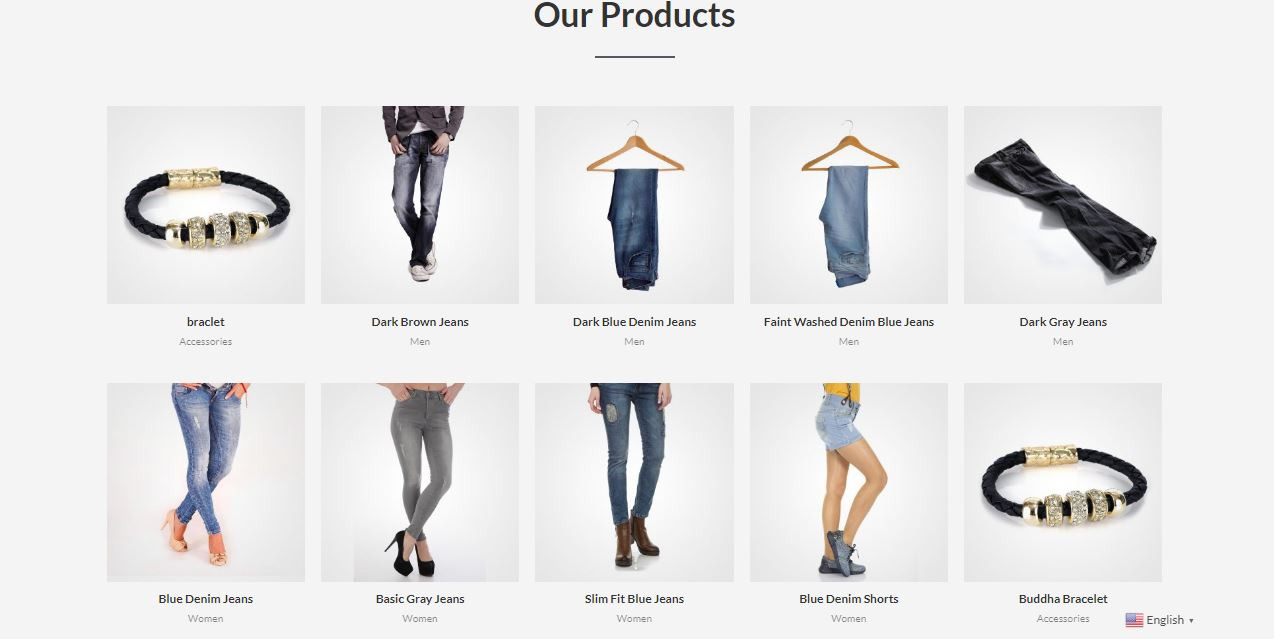This screenshot has width=1274, height=639.
Task: Open the Blue Denim Shorts product image
Action: (x=849, y=482)
